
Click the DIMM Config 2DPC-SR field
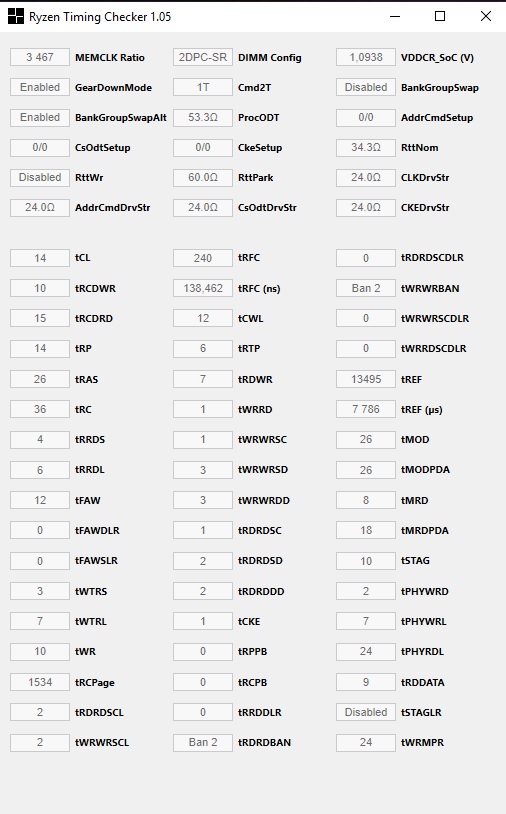coord(203,57)
